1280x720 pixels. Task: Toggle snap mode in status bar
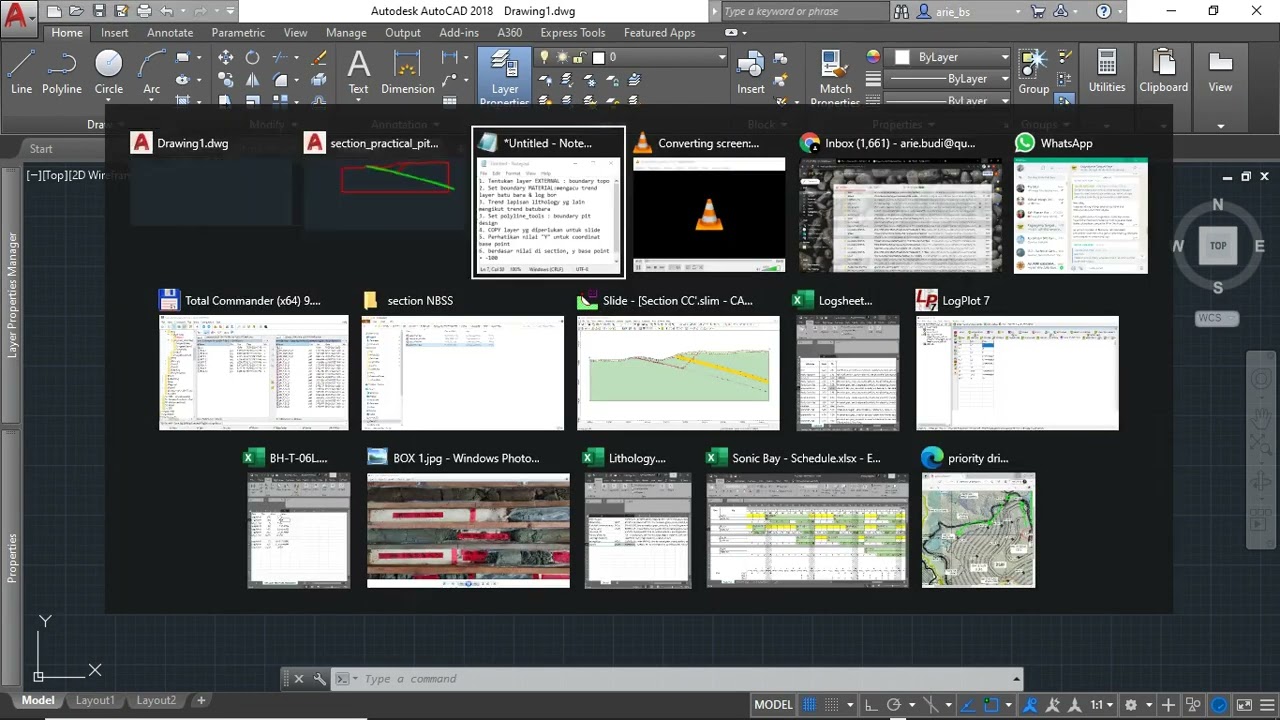(x=832, y=705)
